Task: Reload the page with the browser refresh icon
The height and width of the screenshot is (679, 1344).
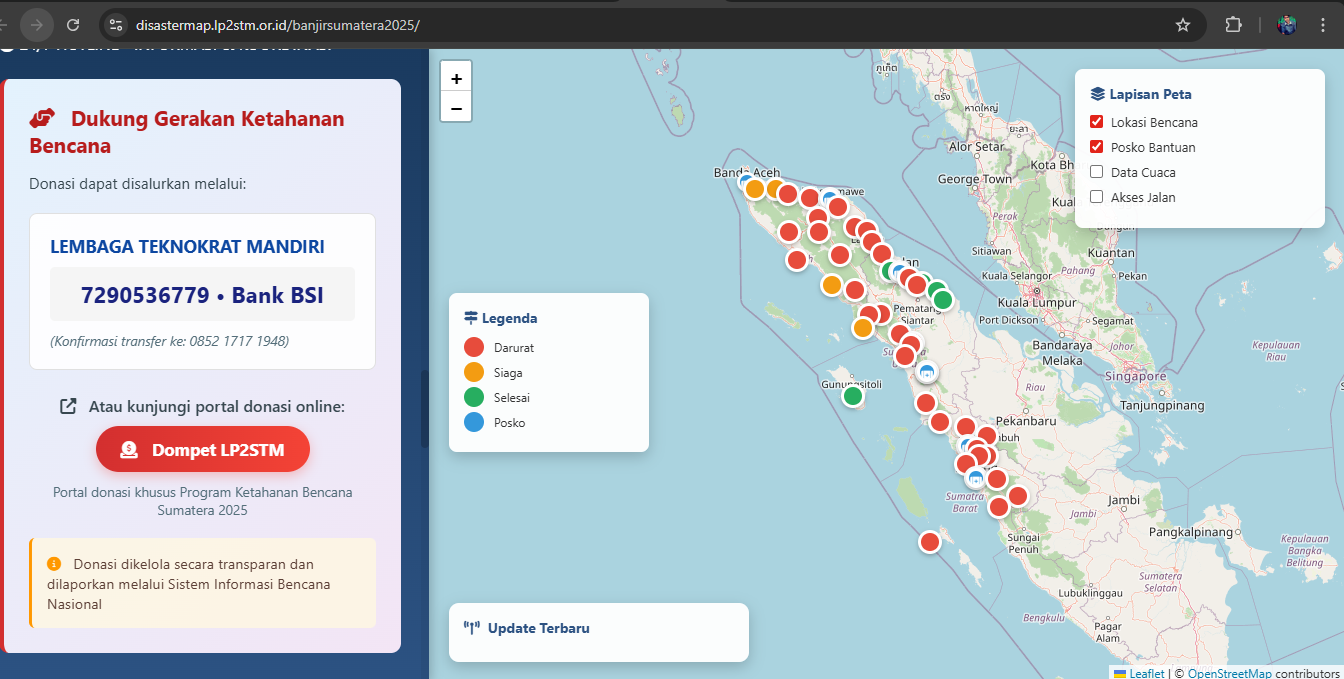Action: (73, 25)
